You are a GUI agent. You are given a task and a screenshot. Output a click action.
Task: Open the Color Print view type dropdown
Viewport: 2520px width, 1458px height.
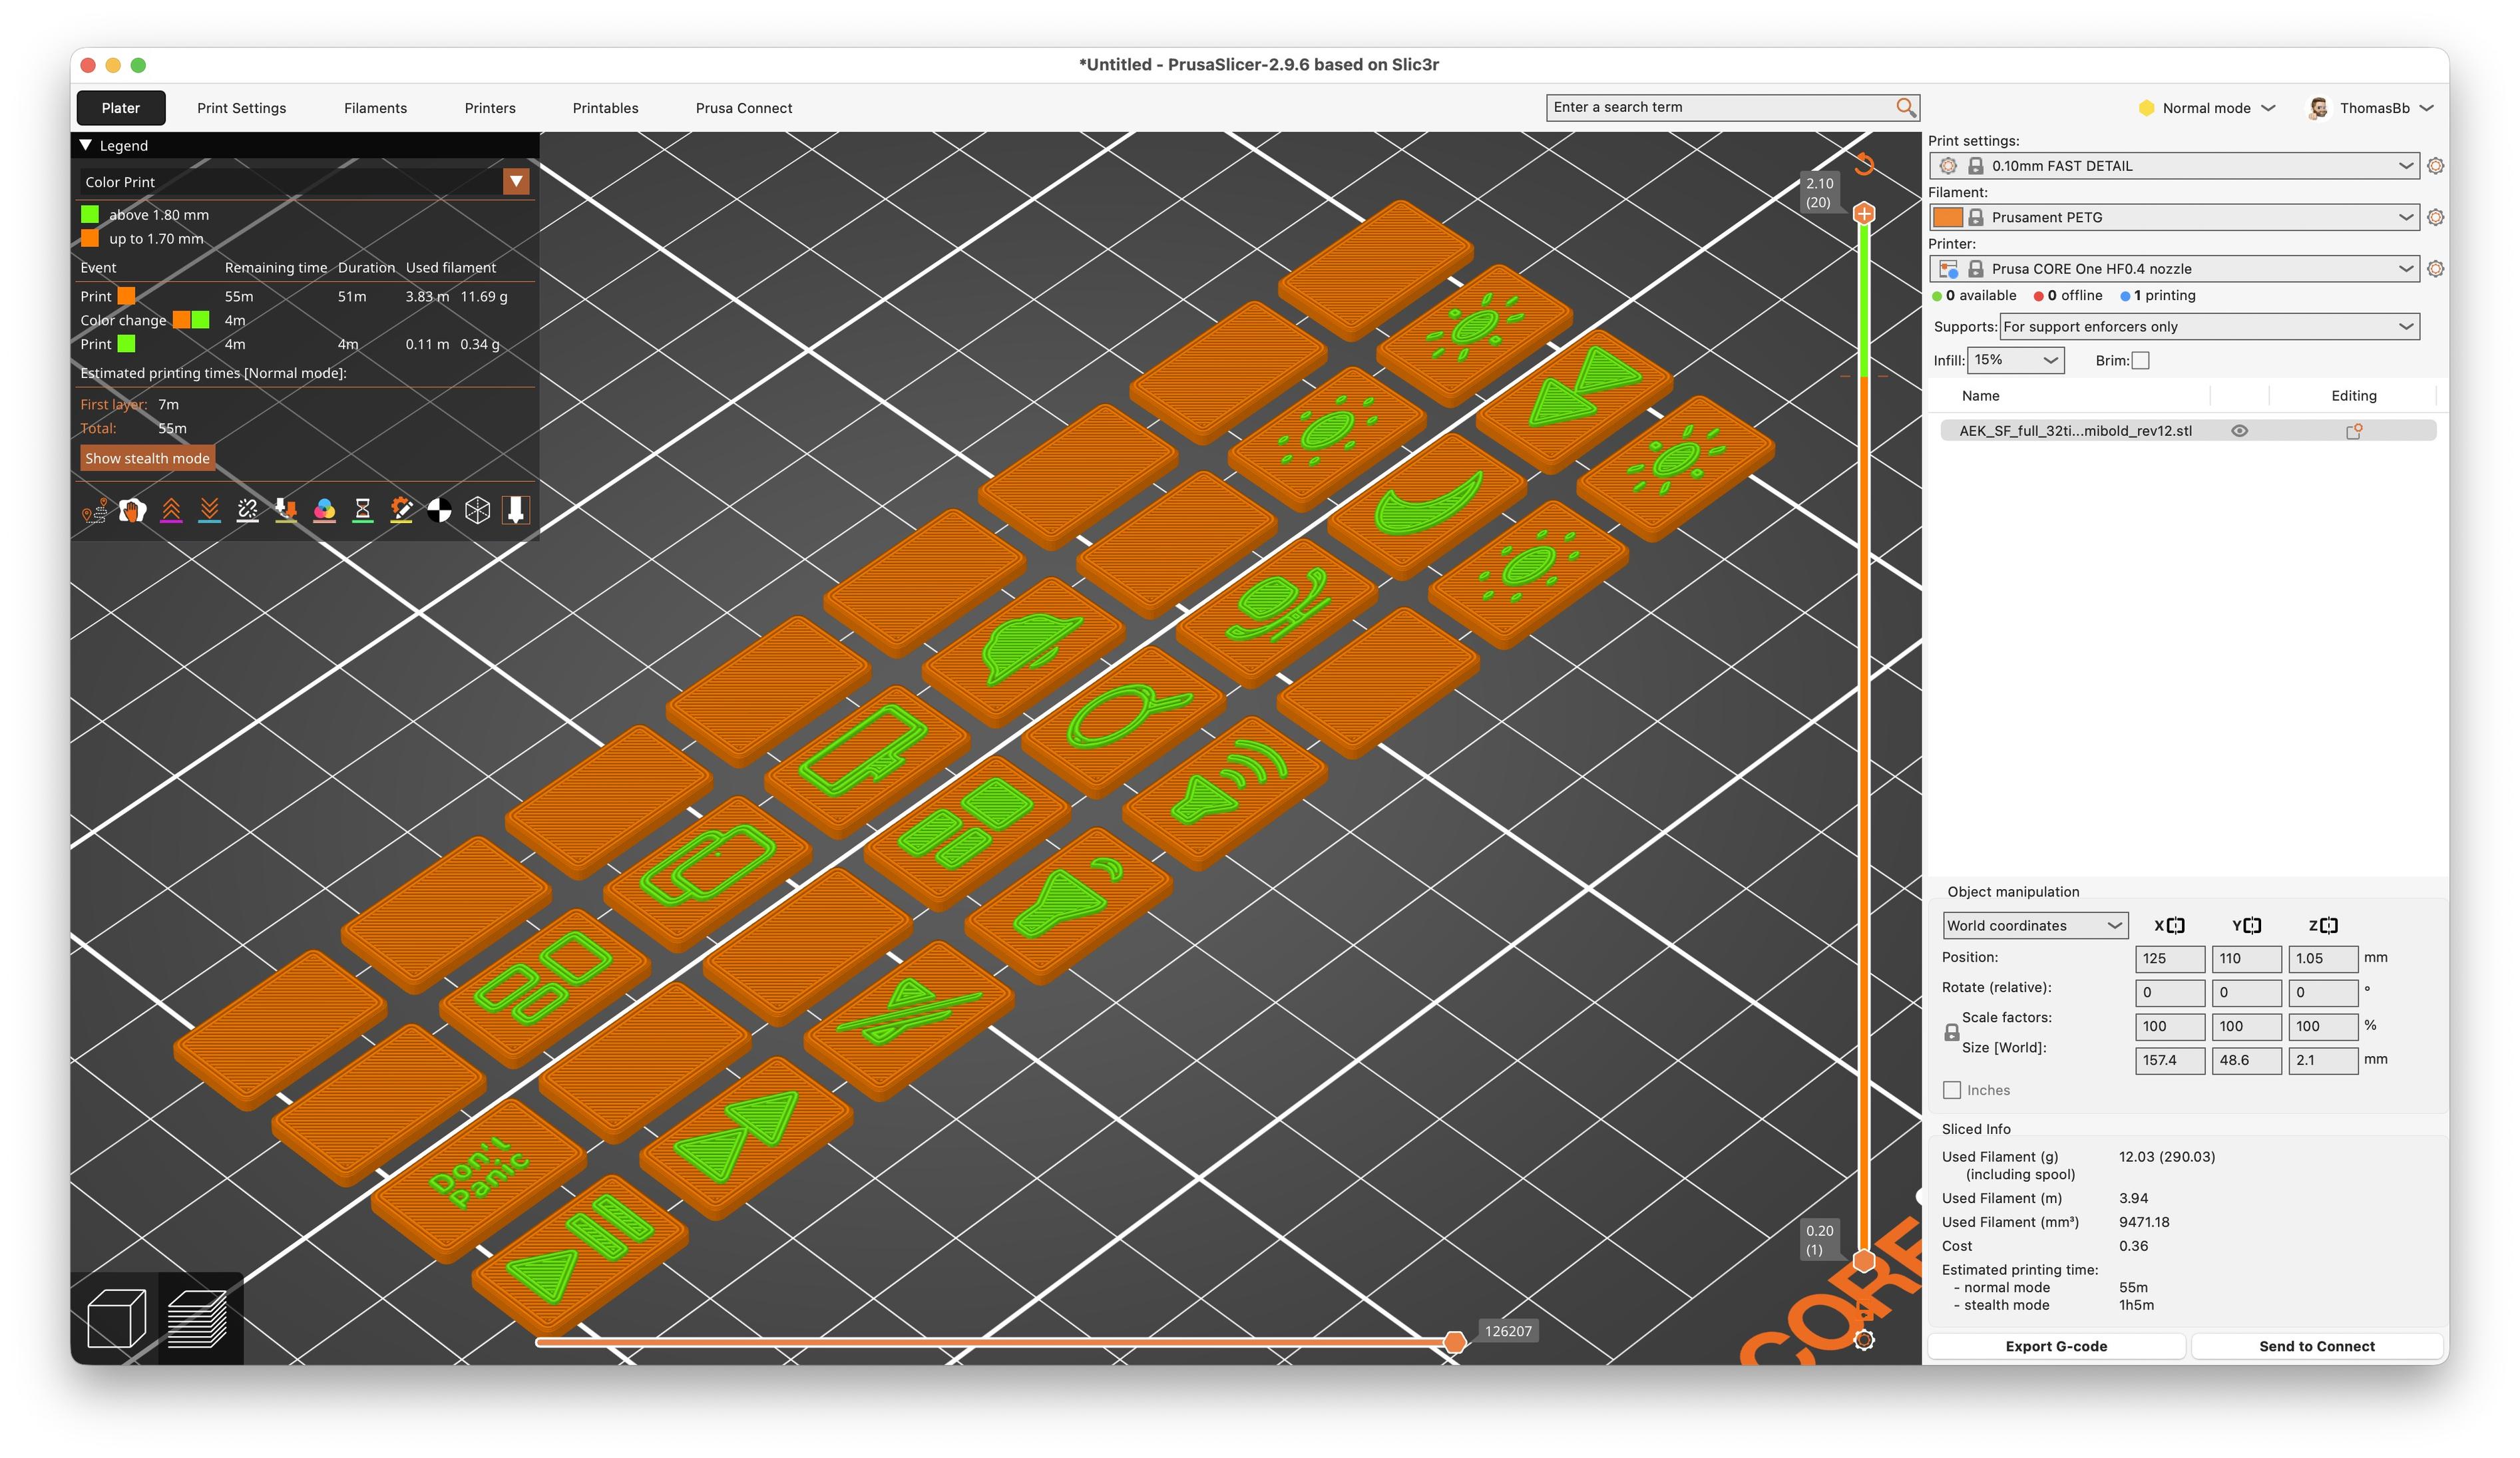point(305,182)
